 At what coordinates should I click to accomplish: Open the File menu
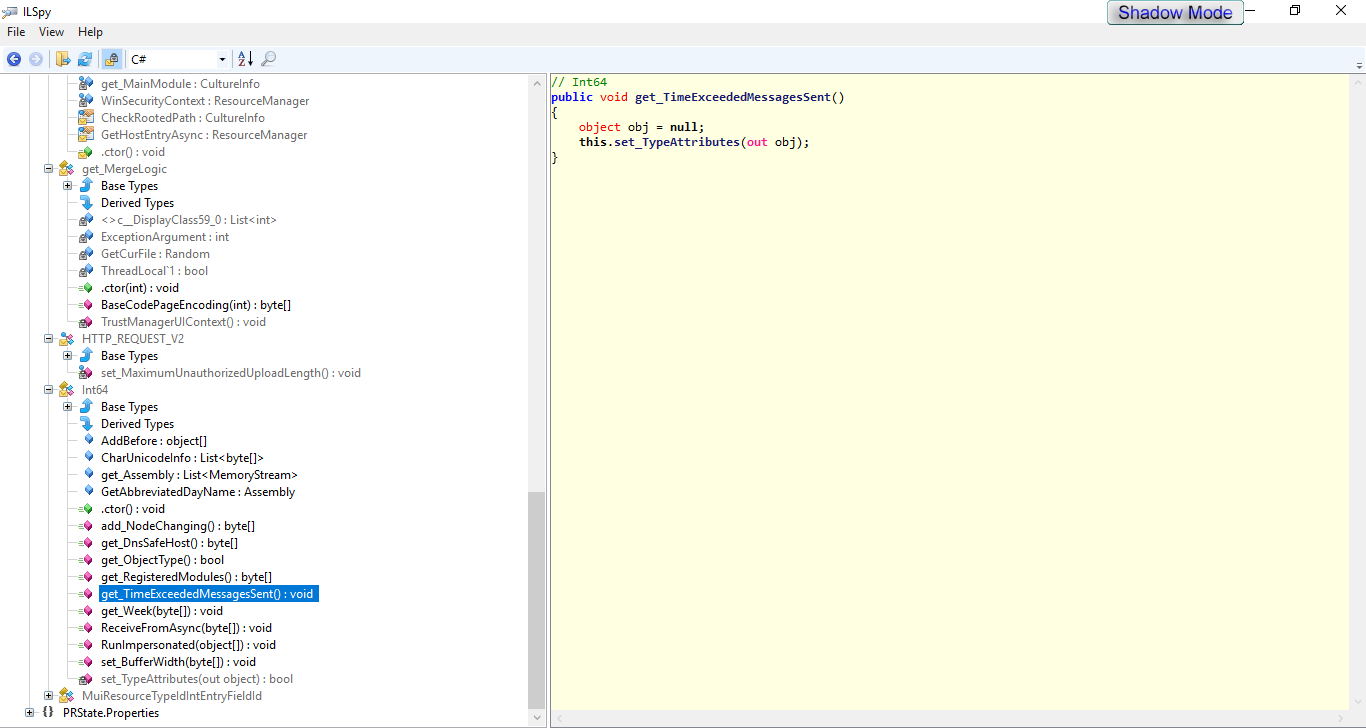[16, 32]
